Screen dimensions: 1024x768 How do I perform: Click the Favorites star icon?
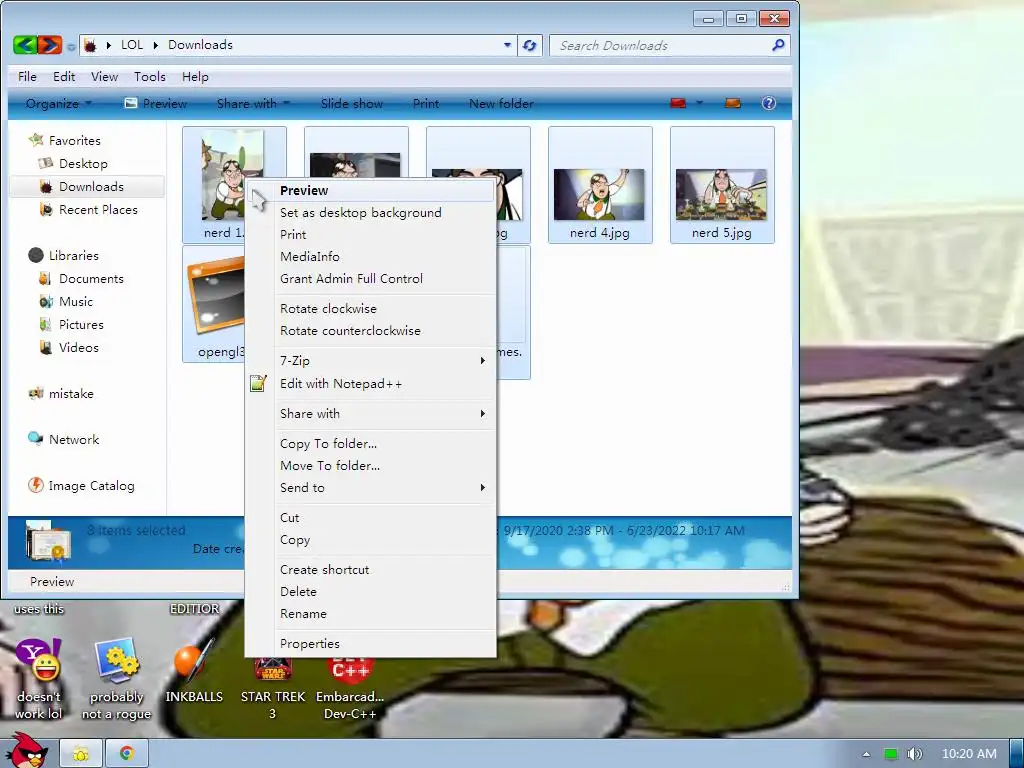pyautogui.click(x=36, y=140)
